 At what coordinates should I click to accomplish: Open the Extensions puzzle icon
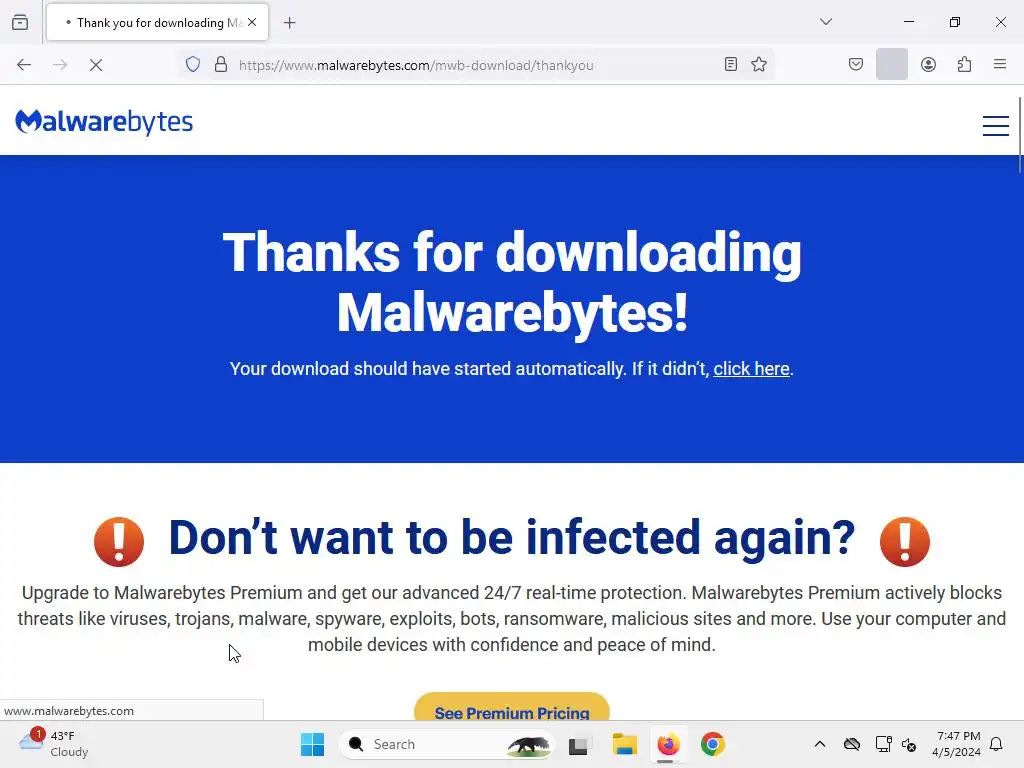coord(964,65)
